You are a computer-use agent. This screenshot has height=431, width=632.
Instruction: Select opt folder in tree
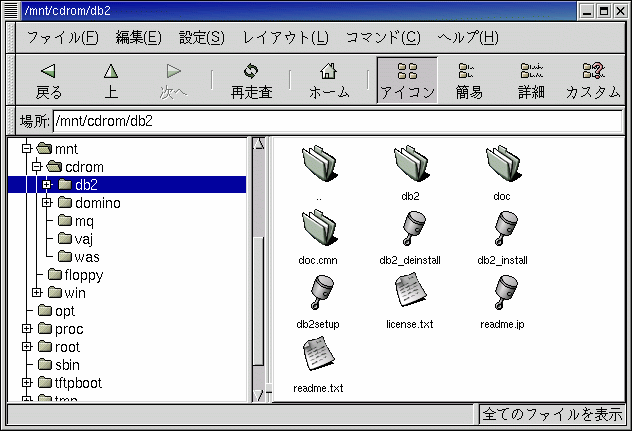pos(56,310)
